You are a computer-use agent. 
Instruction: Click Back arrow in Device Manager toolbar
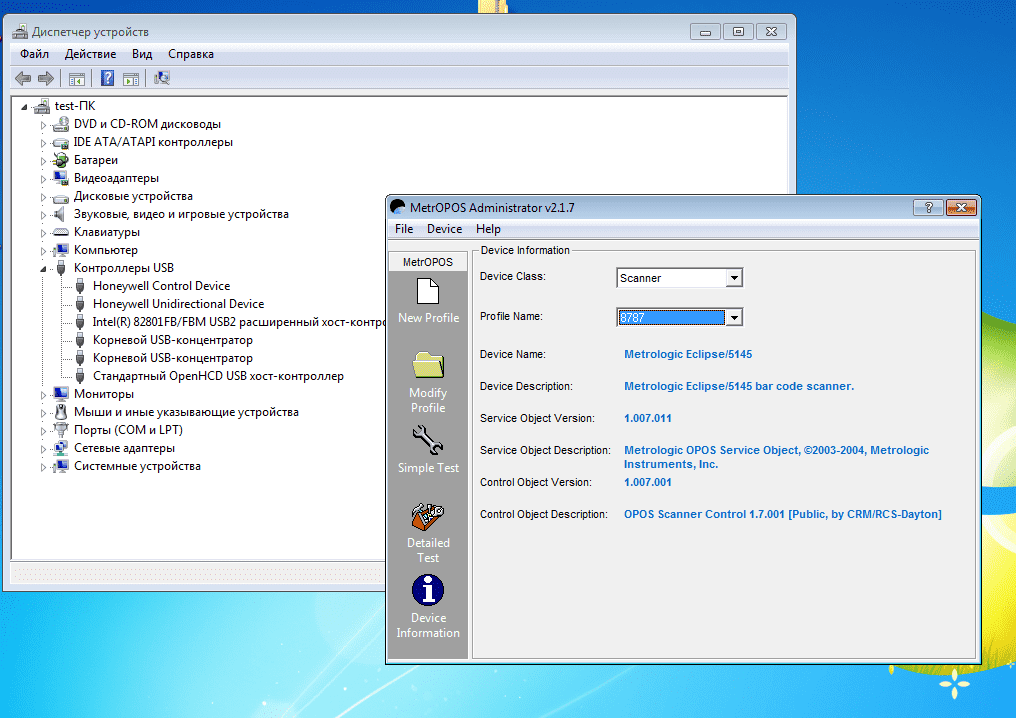coord(23,78)
